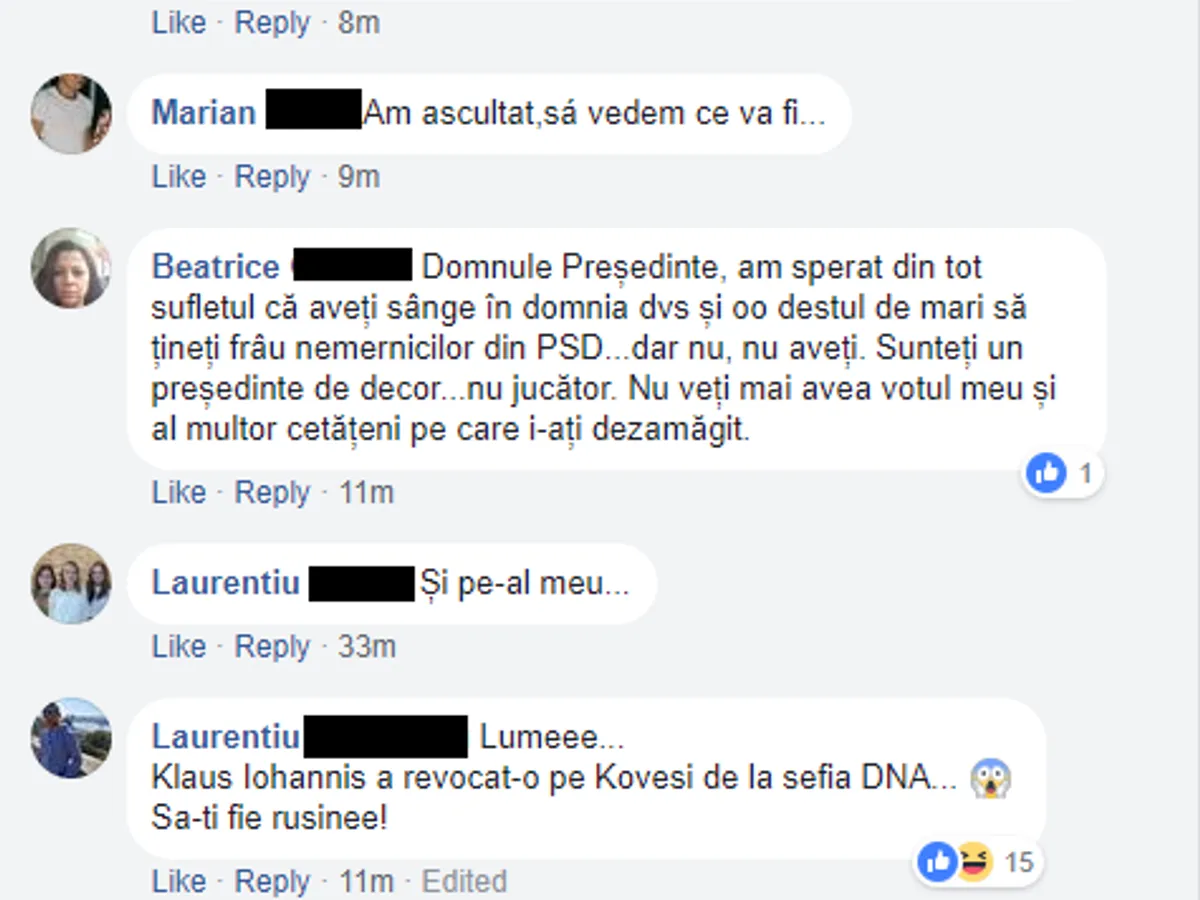Screen dimensions: 1200x900
Task: Open the avatar beside the Lumeee comment
Action: click(x=71, y=738)
